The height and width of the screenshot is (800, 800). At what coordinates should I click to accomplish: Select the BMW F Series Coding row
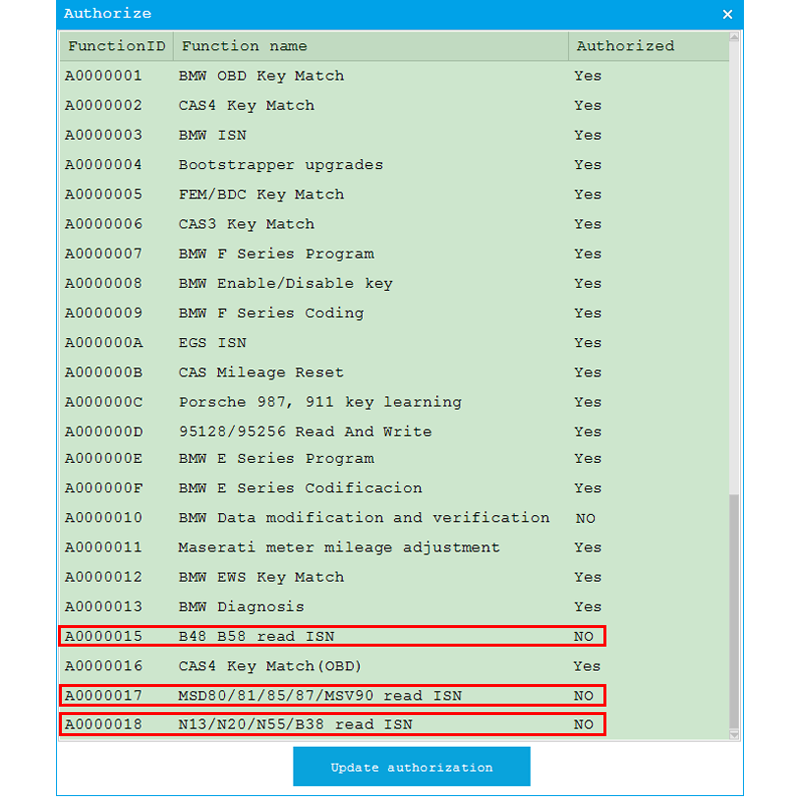click(394, 313)
